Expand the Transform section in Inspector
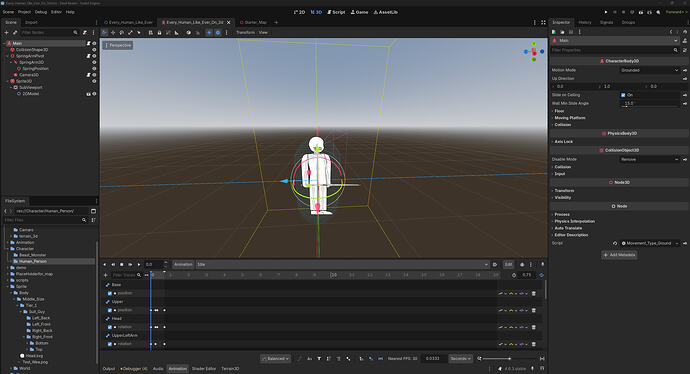Screen dimensions: 690x374 pos(564,191)
